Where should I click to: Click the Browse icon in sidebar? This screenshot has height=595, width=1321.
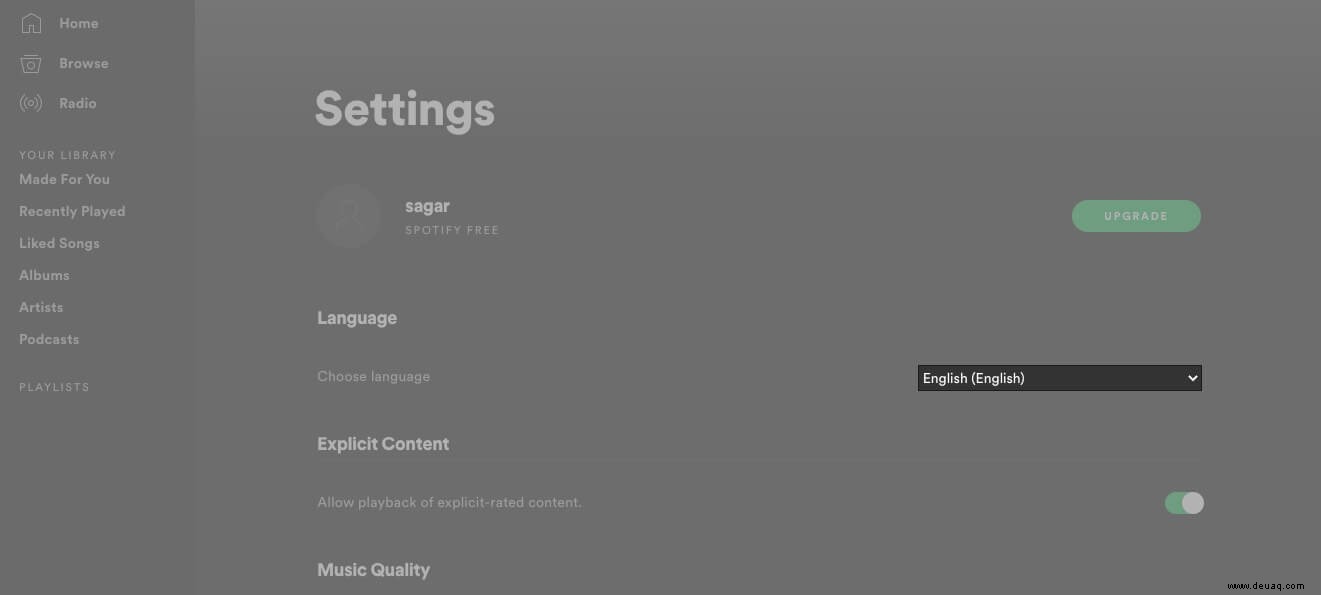(x=31, y=63)
